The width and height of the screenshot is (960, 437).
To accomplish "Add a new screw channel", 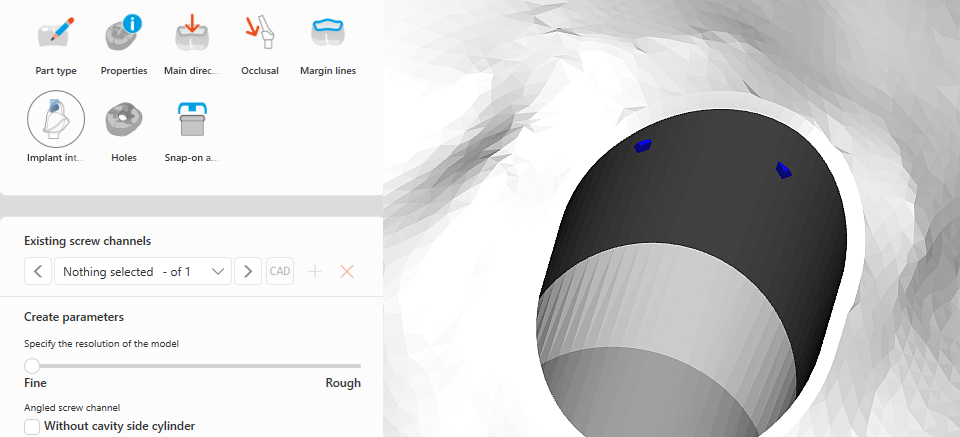I will (315, 272).
